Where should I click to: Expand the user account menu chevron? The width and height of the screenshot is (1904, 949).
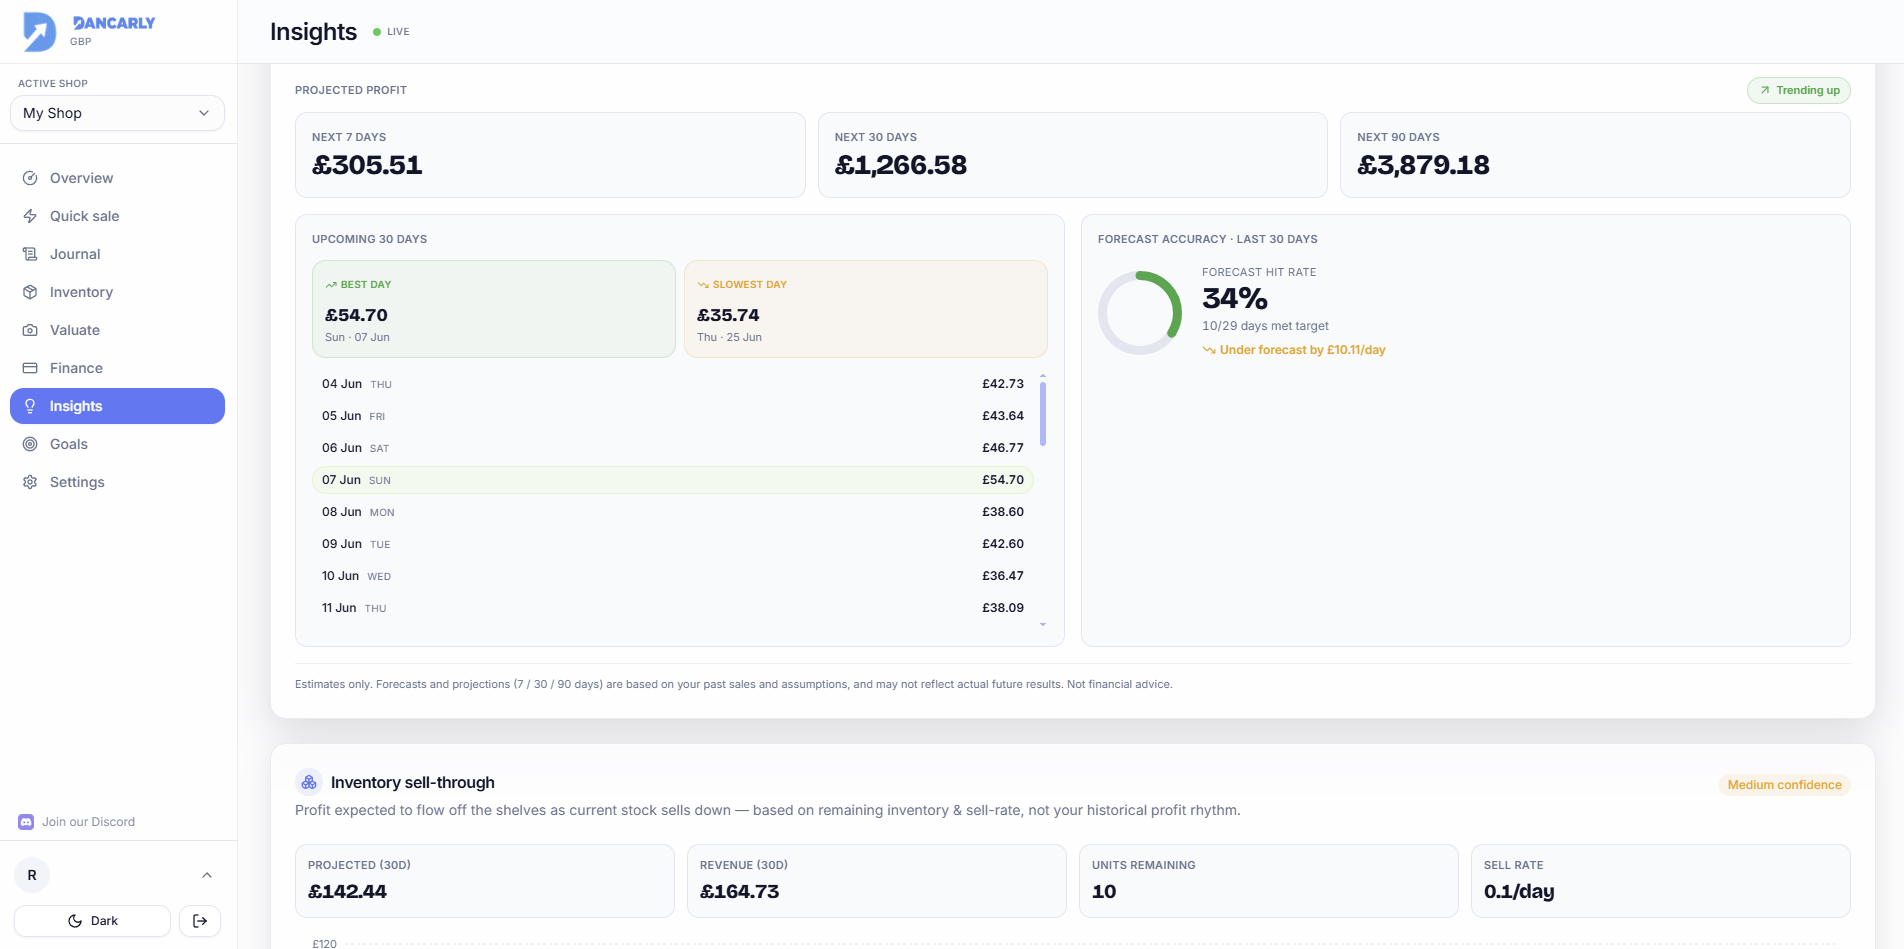pyautogui.click(x=207, y=875)
